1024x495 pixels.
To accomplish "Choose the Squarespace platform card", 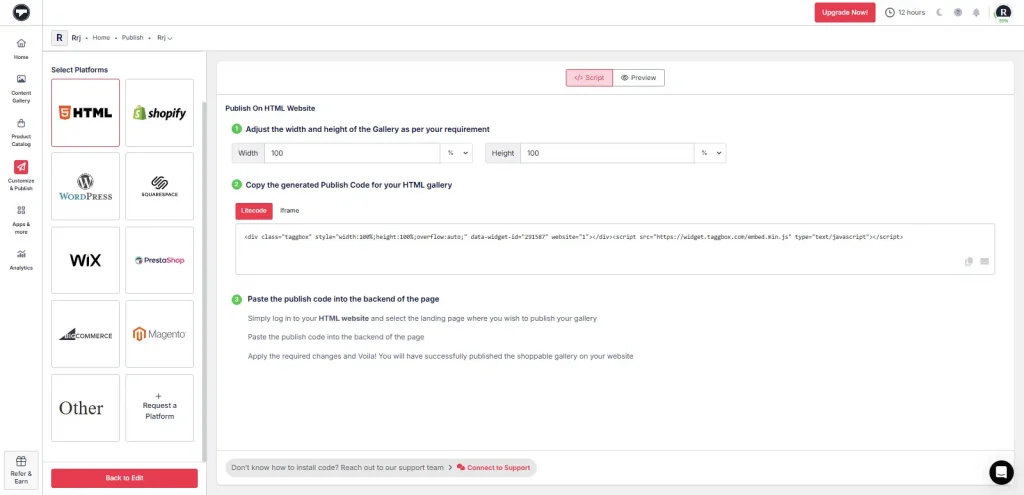I will (159, 186).
